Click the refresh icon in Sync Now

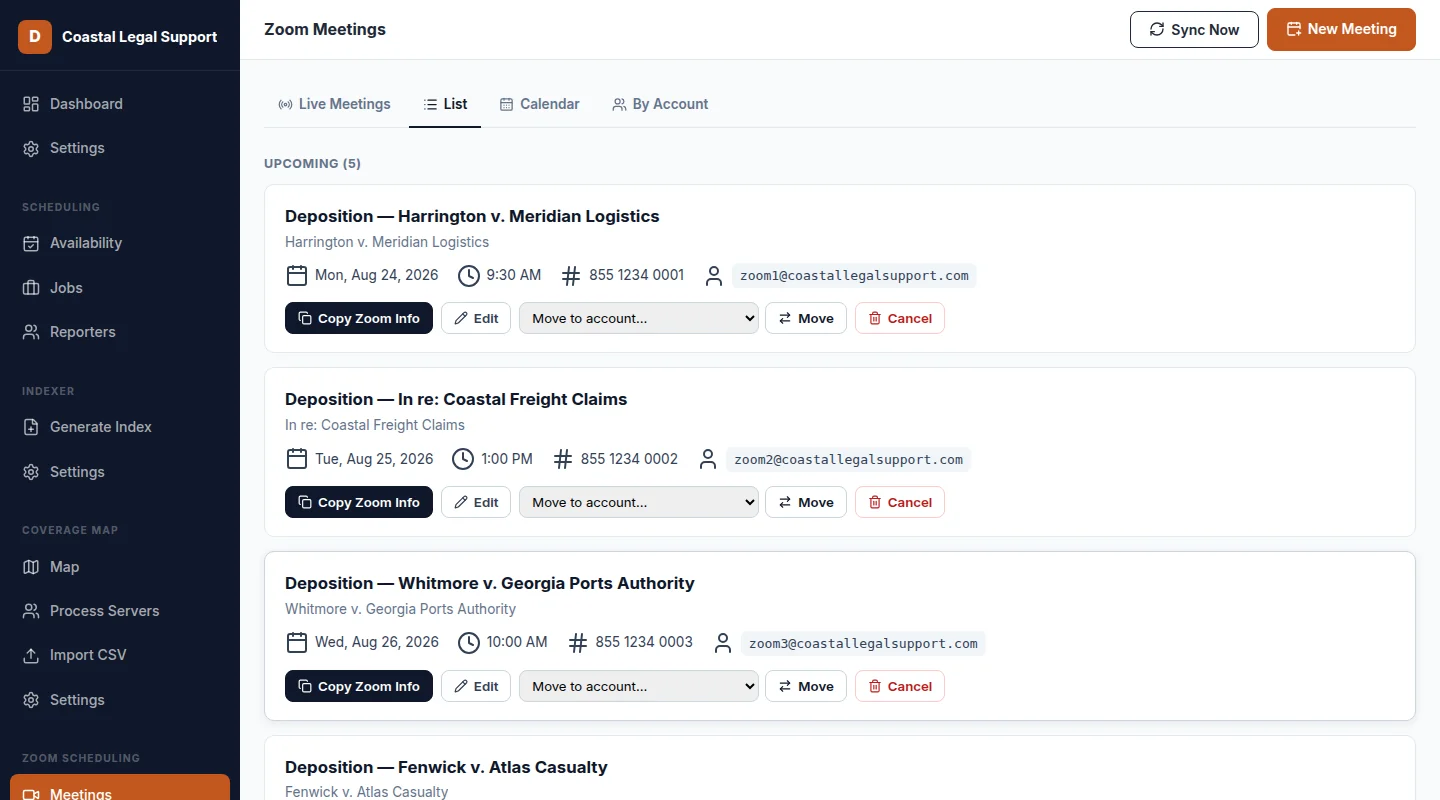coord(1157,30)
